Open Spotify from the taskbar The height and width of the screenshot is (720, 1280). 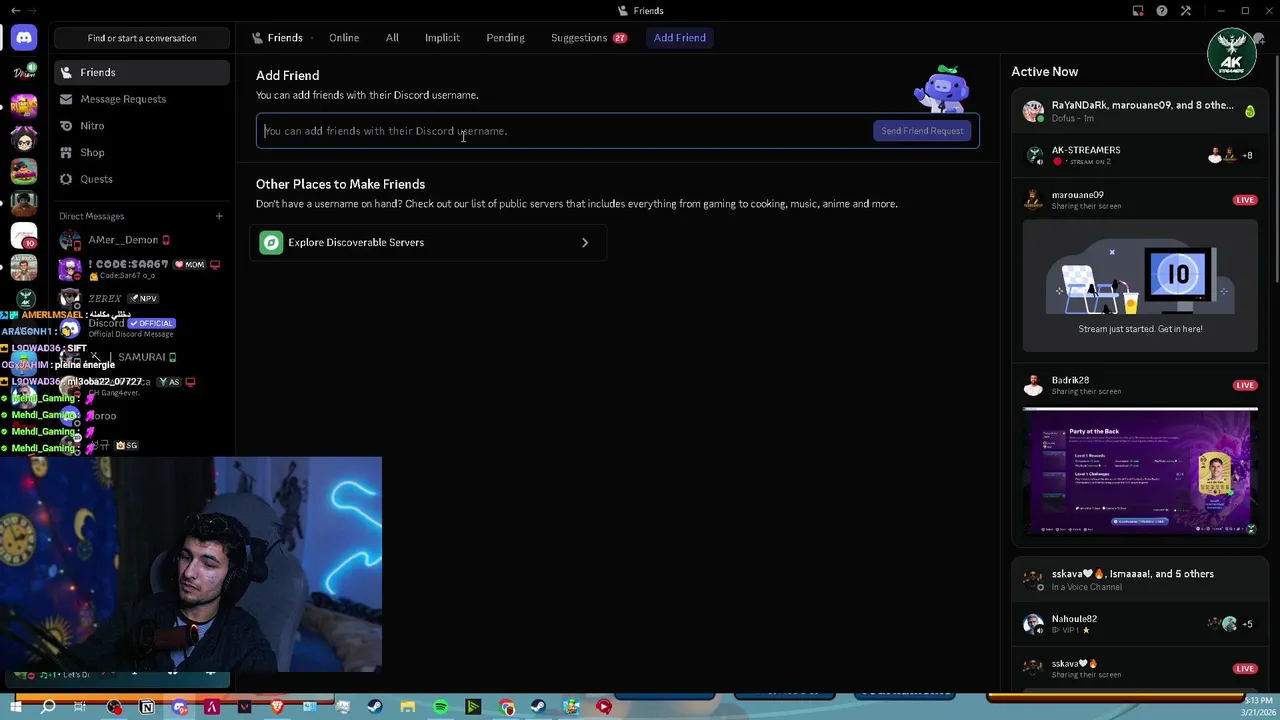(441, 707)
